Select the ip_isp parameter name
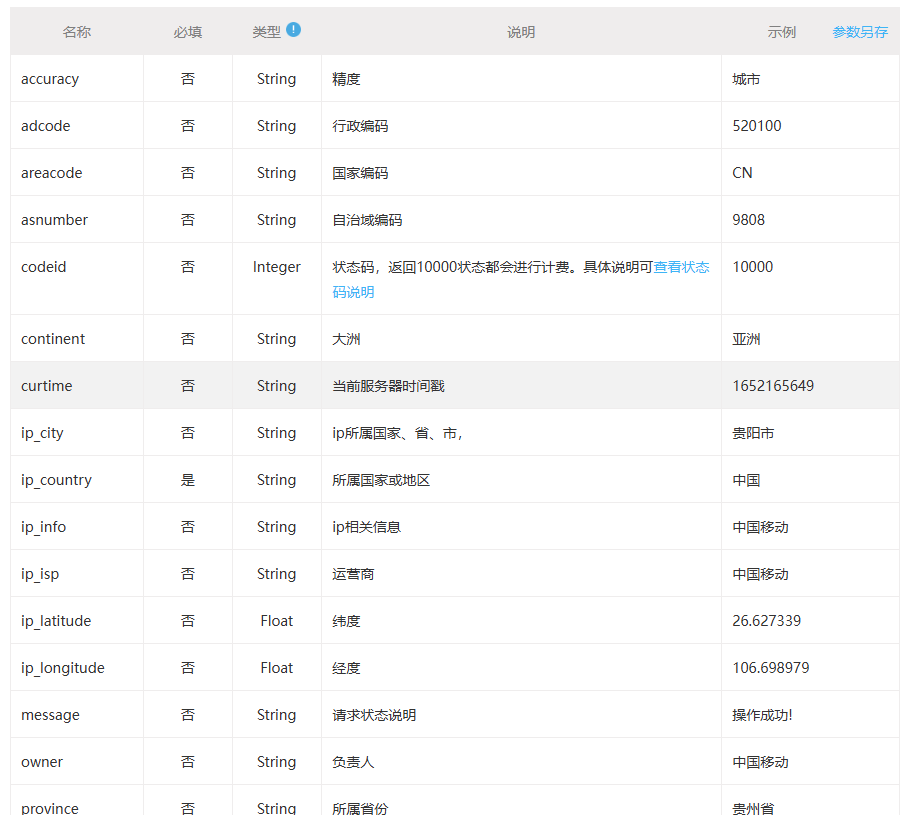The width and height of the screenshot is (911, 815). point(40,575)
